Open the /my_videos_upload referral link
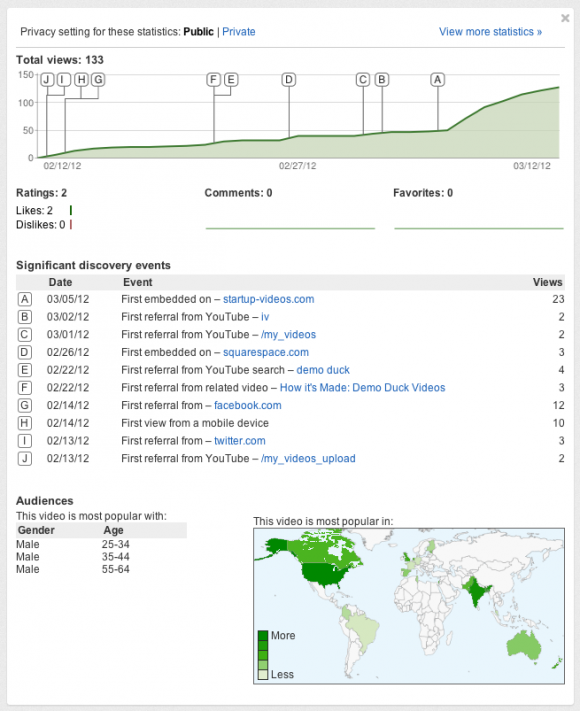The width and height of the screenshot is (580, 711). click(x=308, y=458)
